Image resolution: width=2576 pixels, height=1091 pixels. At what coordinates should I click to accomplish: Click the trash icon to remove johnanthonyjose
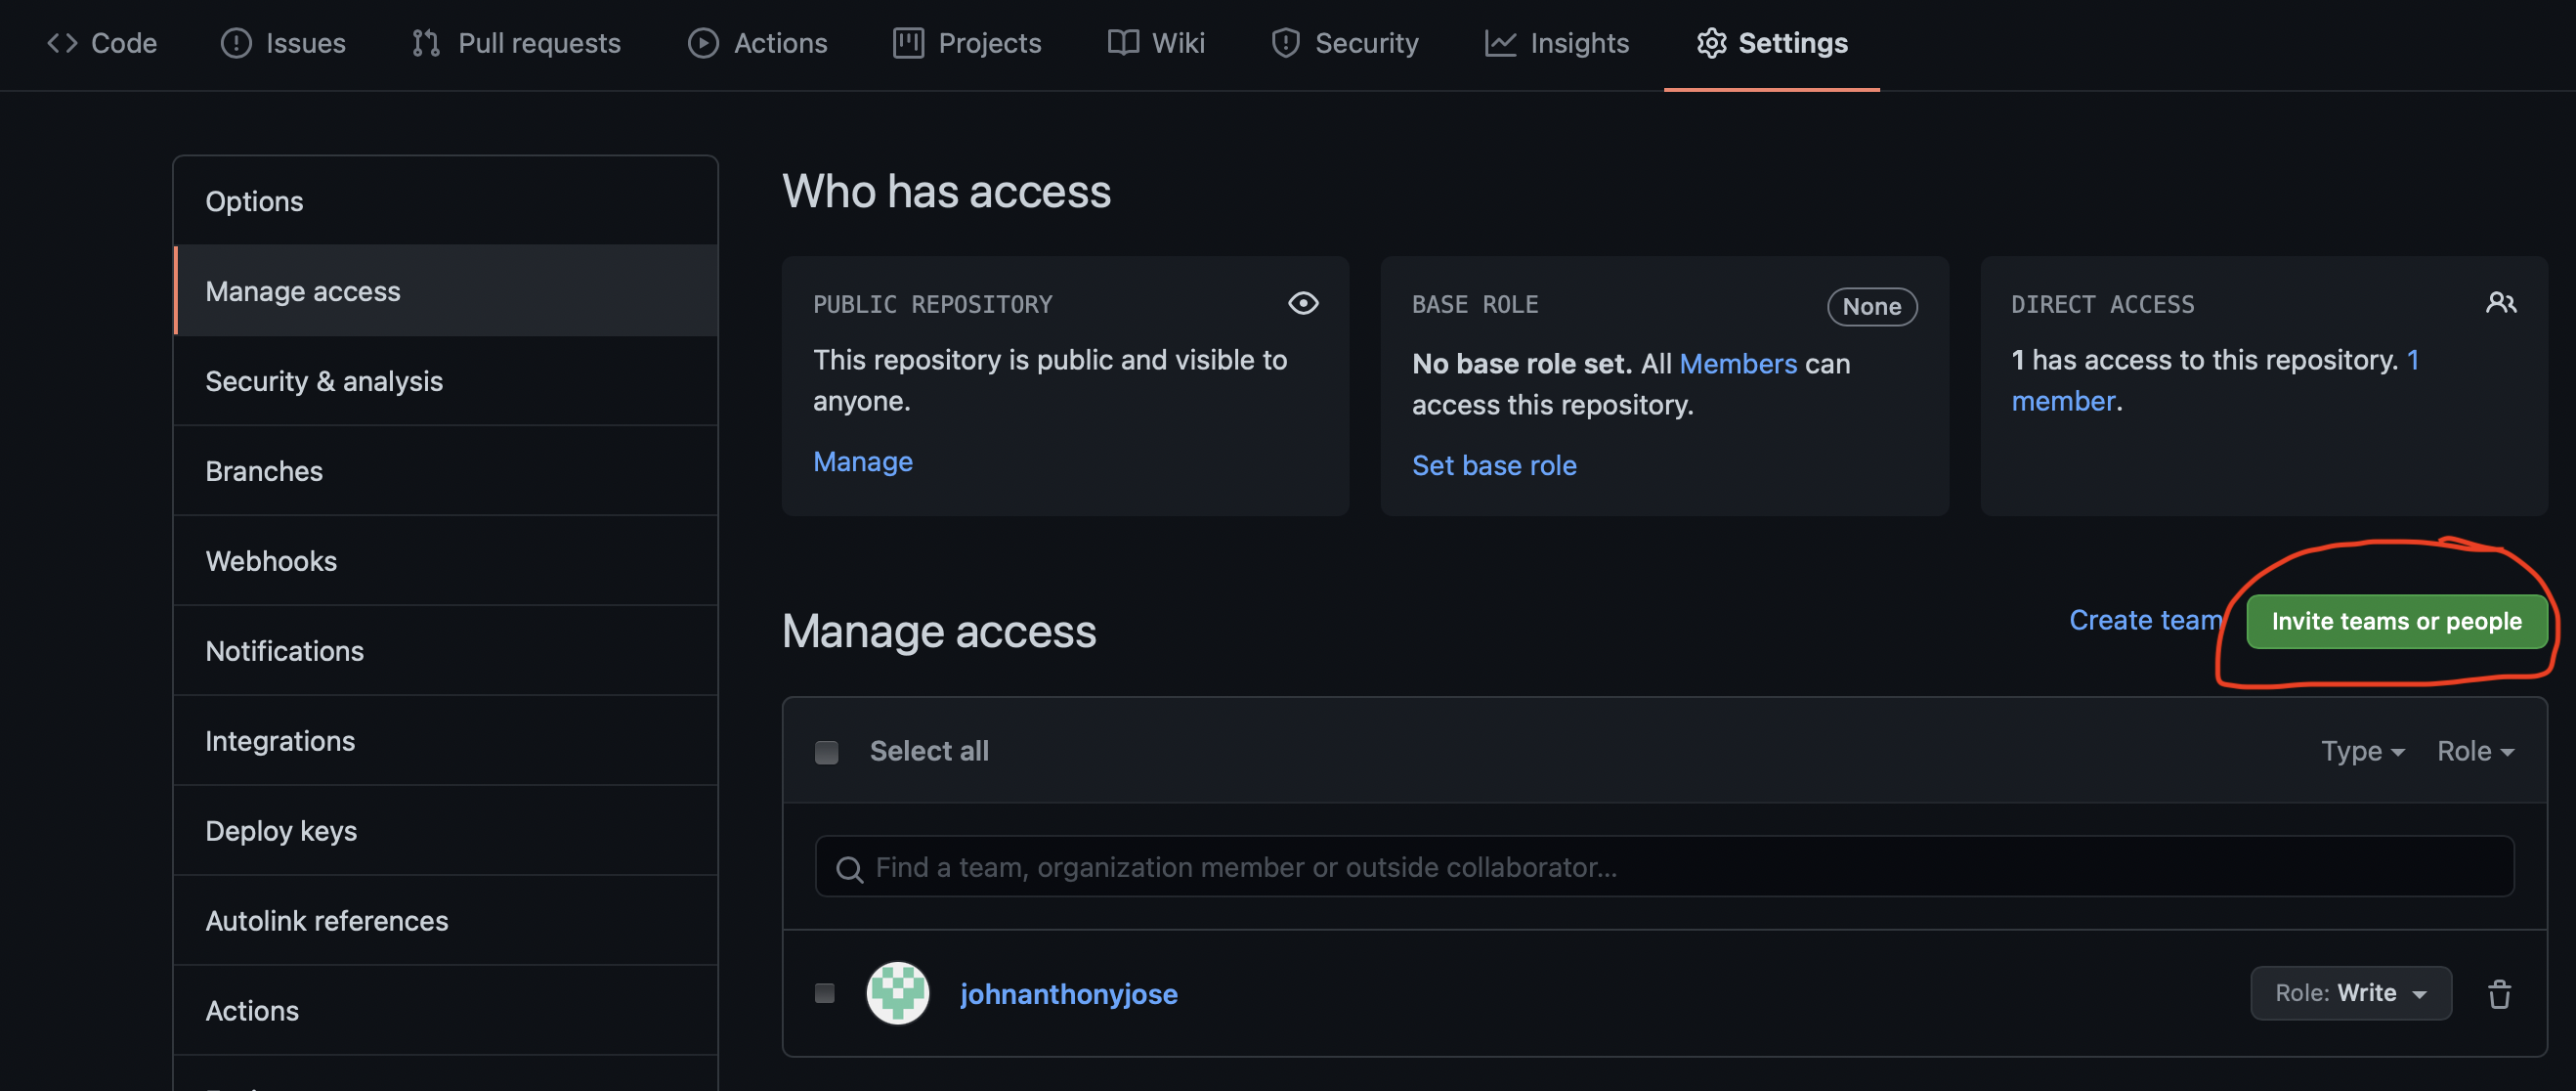point(2498,993)
